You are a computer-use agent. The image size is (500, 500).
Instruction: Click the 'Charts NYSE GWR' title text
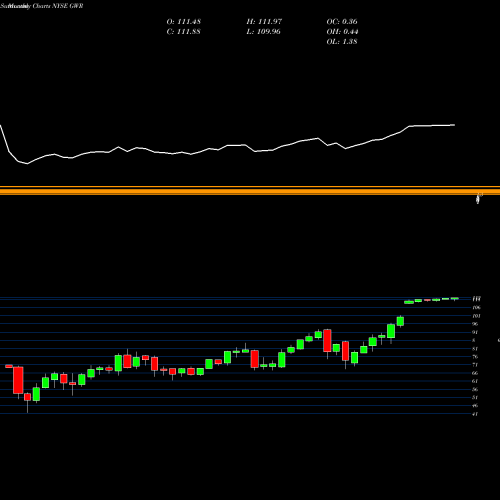(58, 6)
